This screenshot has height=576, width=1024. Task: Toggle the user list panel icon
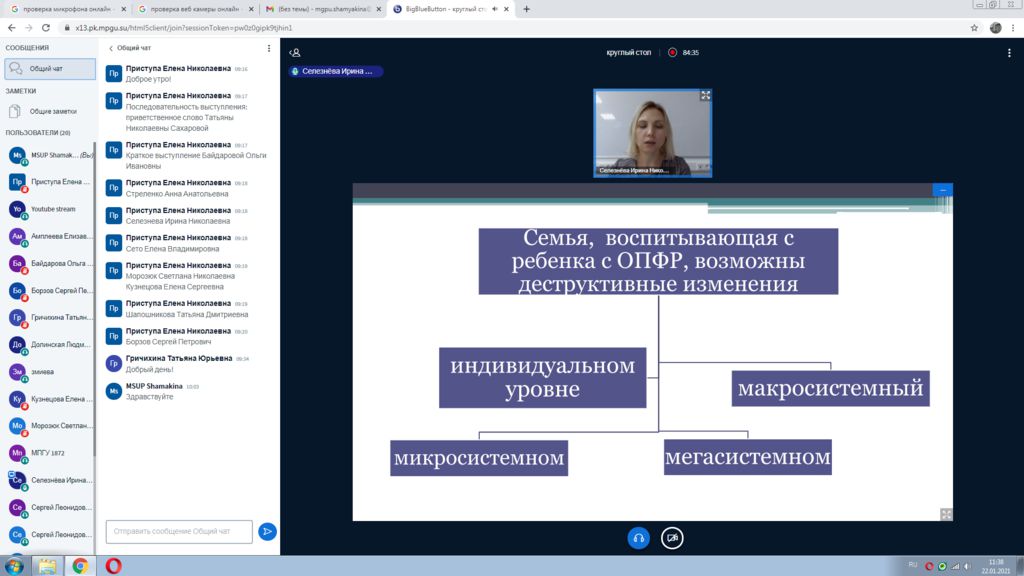click(x=294, y=52)
